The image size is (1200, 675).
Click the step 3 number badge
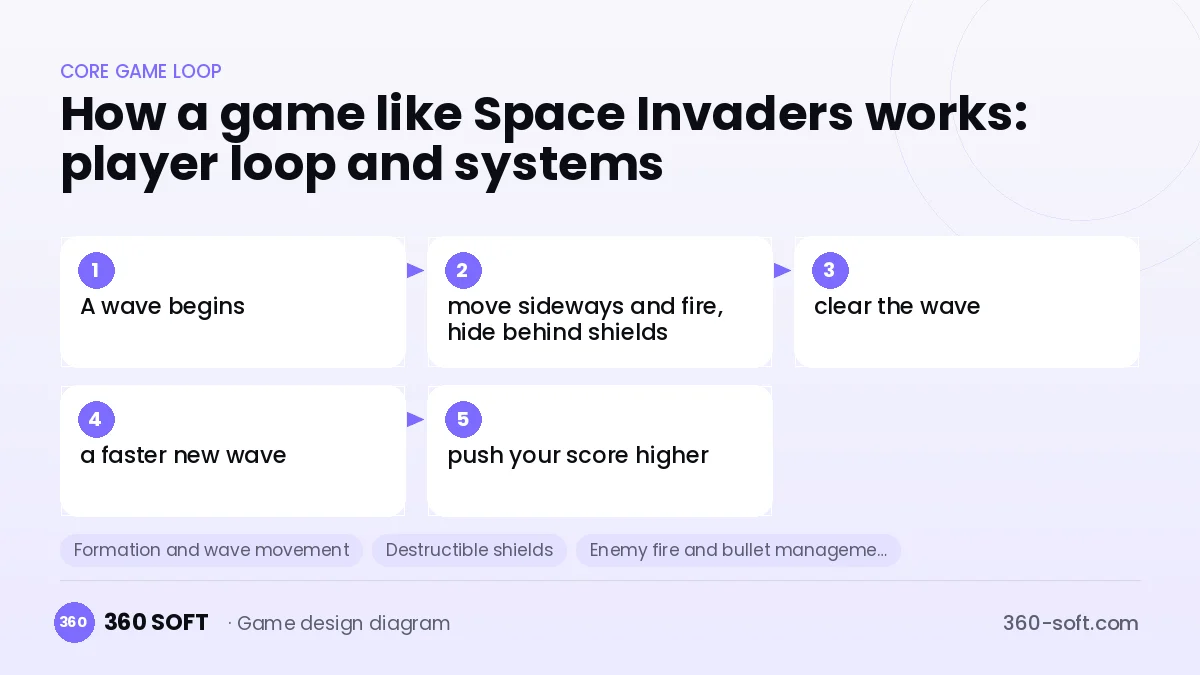829,270
